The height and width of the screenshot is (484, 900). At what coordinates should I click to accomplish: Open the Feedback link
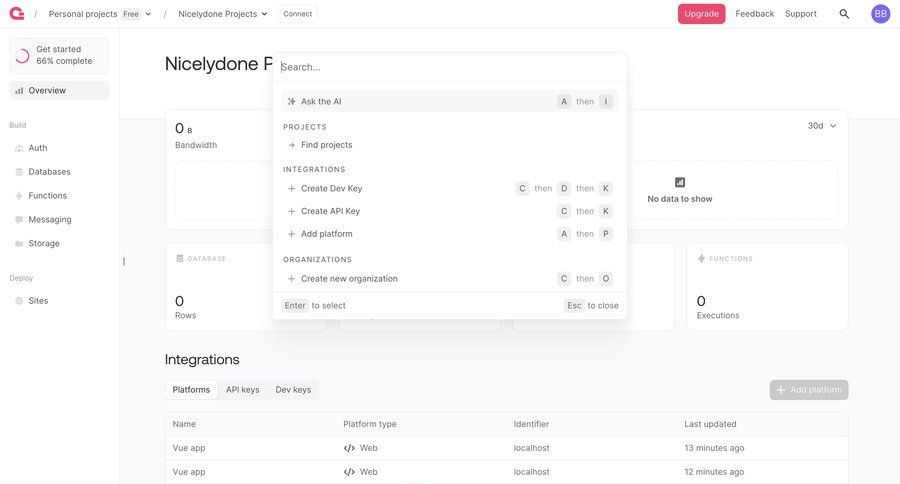coord(754,14)
